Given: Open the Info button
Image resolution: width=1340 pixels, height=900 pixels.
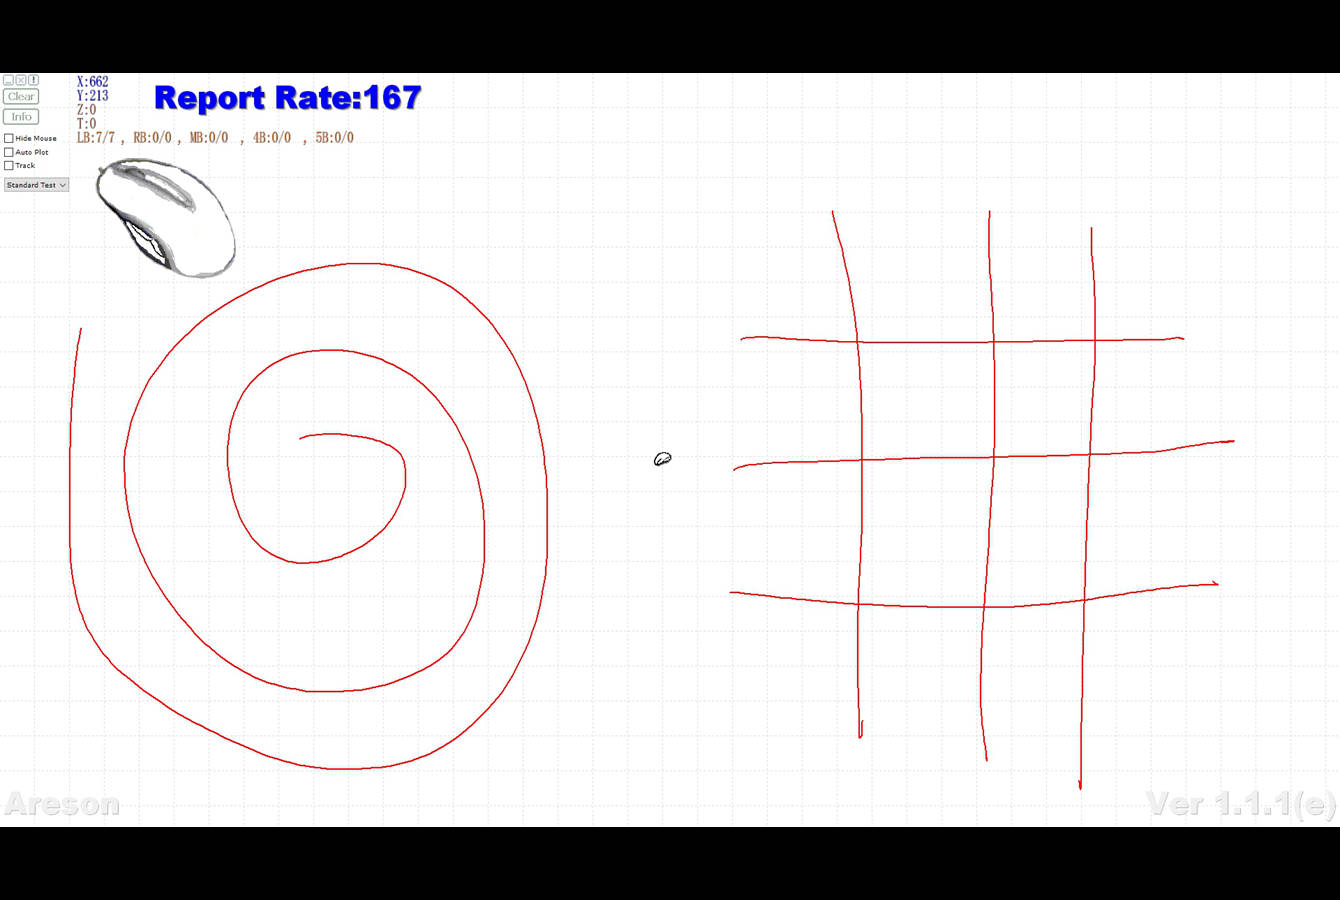Looking at the screenshot, I should pyautogui.click(x=21, y=117).
